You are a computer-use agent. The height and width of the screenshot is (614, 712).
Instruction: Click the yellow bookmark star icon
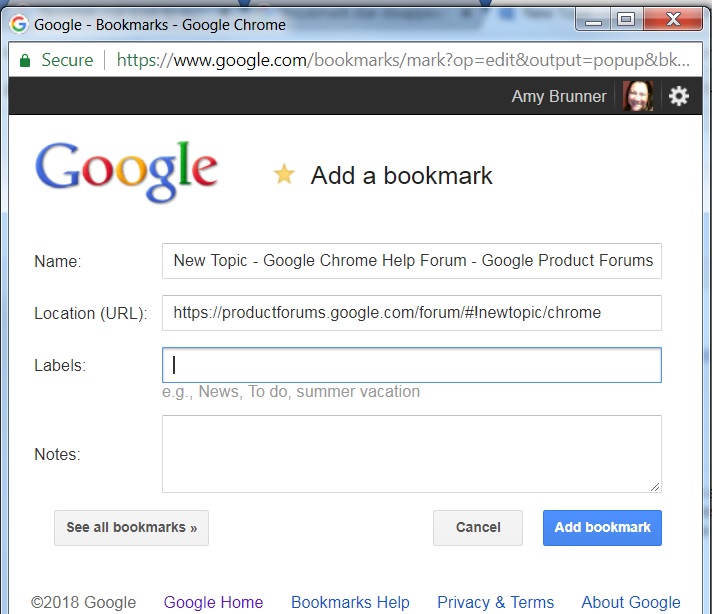point(284,175)
